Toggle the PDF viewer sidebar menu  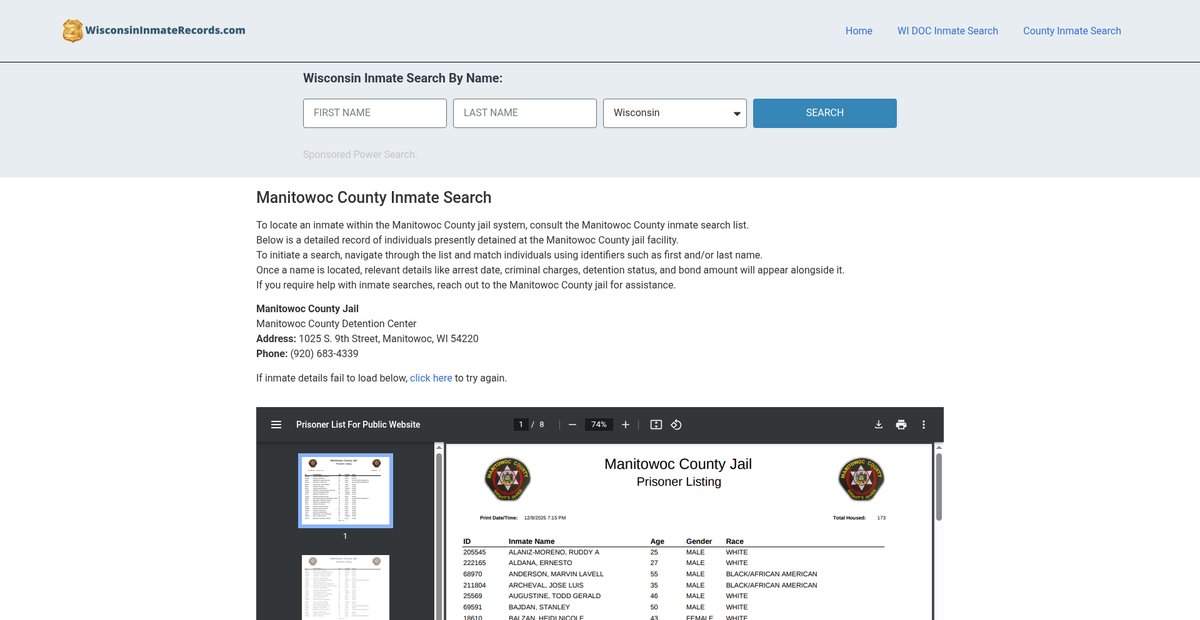pyautogui.click(x=276, y=425)
